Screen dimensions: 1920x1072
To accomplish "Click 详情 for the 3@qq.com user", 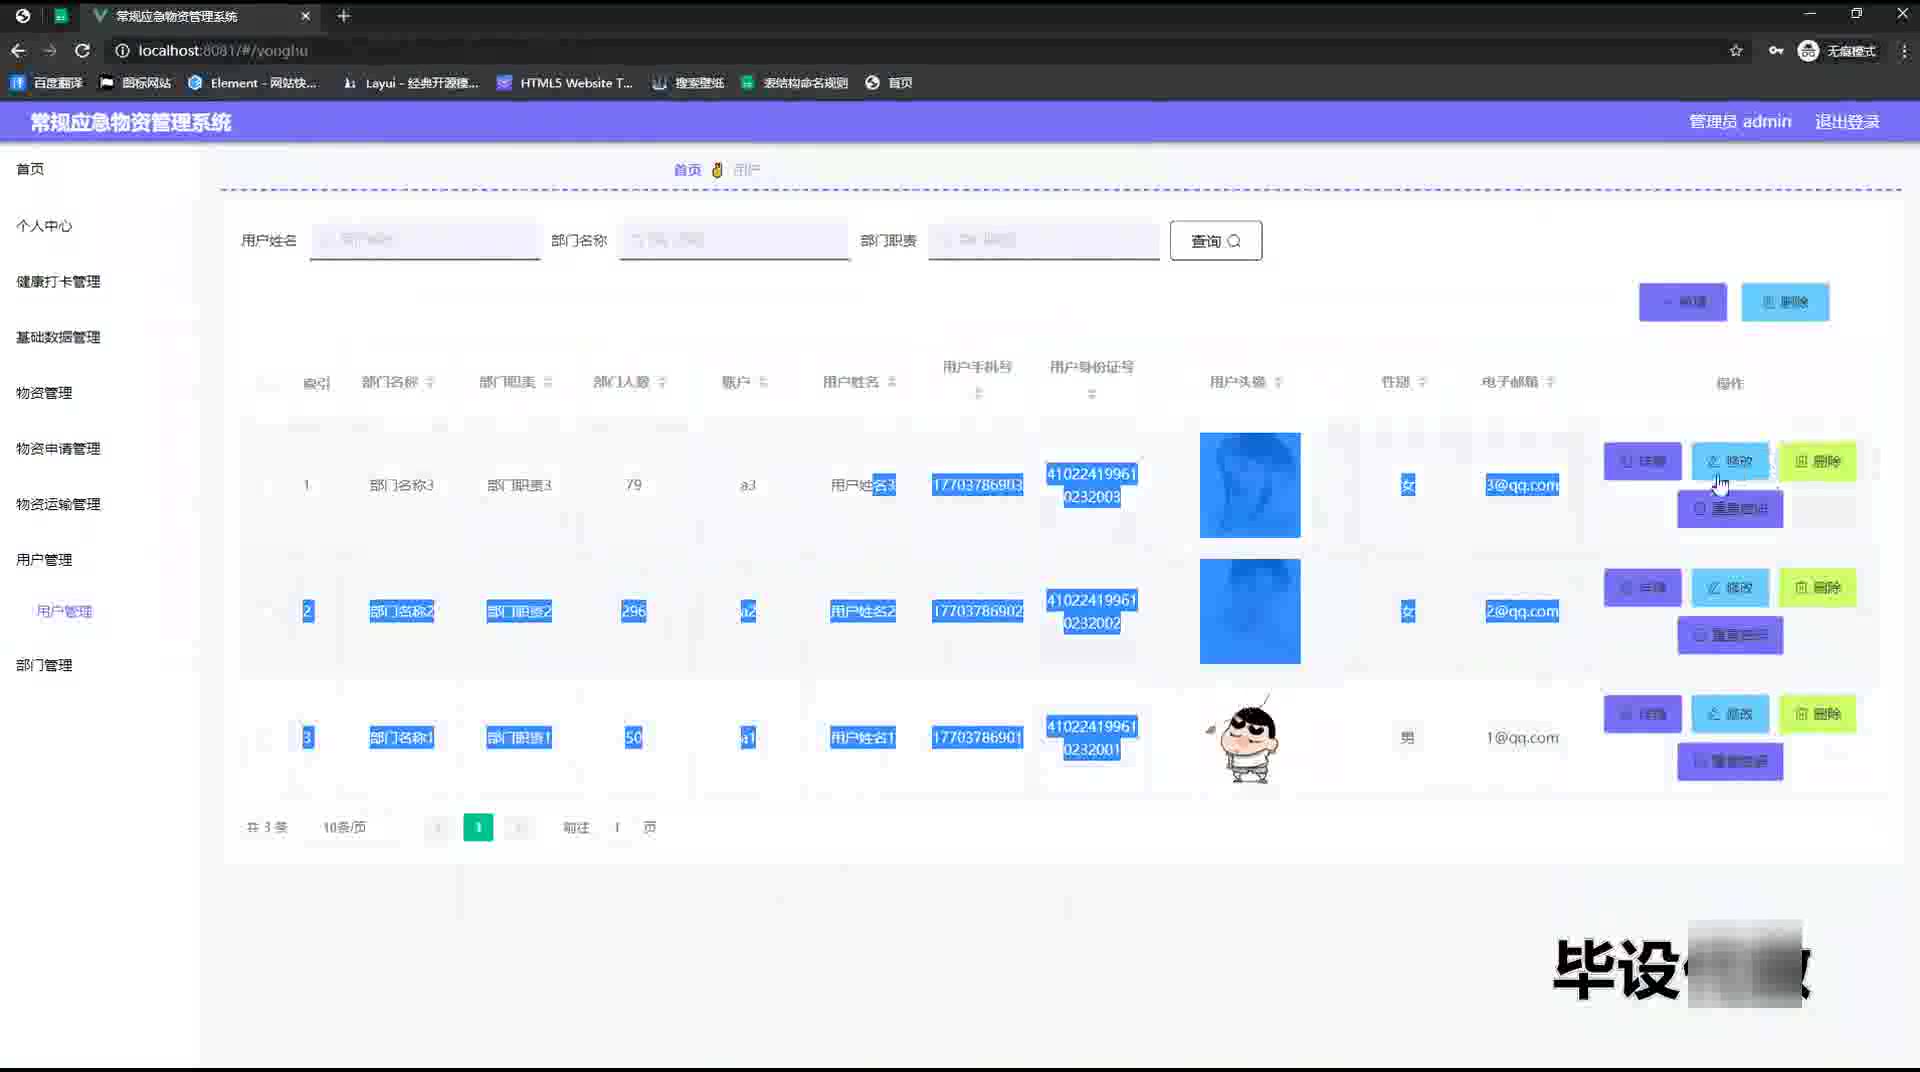I will 1643,461.
